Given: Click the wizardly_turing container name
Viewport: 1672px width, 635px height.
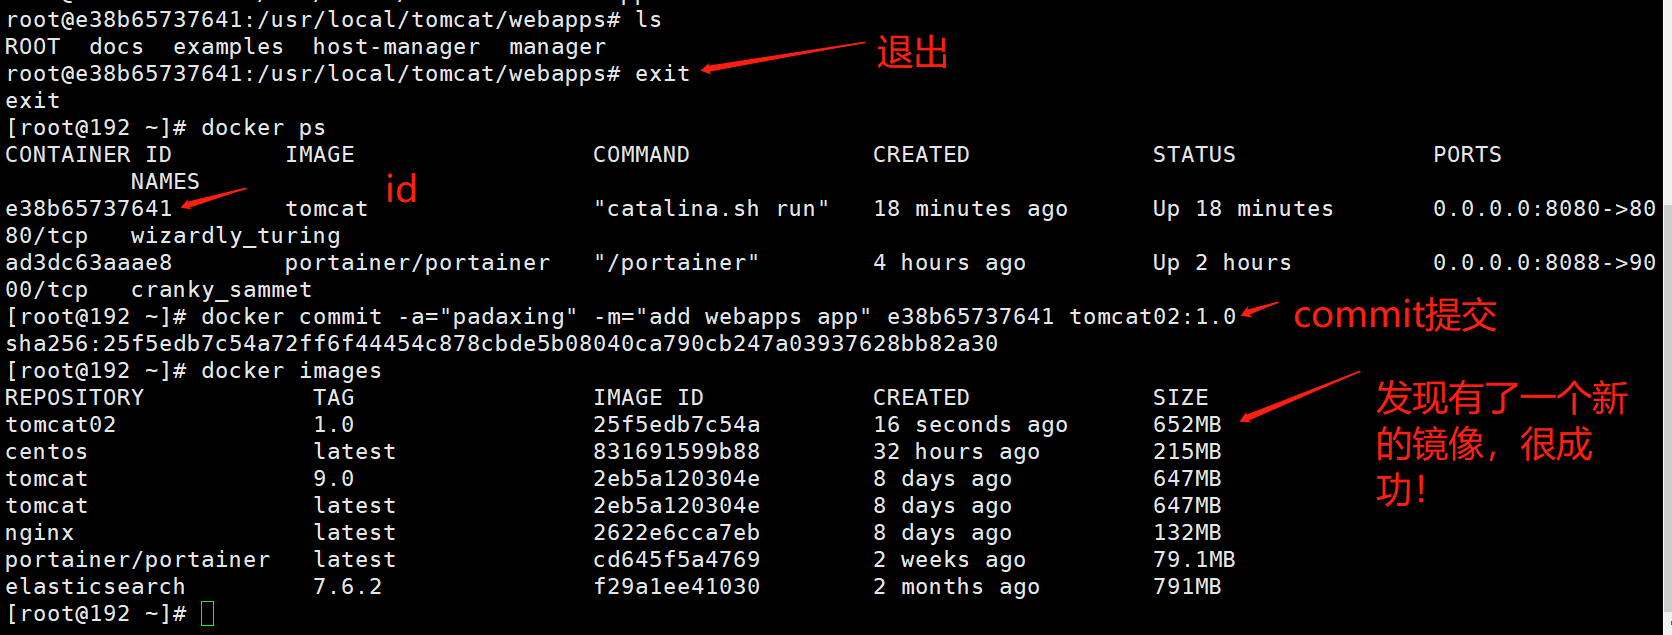Looking at the screenshot, I should pyautogui.click(x=235, y=236).
